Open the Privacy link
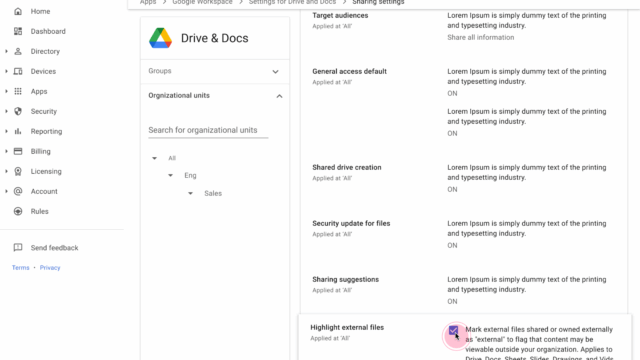Screen dimensions: 640x360 50,268
